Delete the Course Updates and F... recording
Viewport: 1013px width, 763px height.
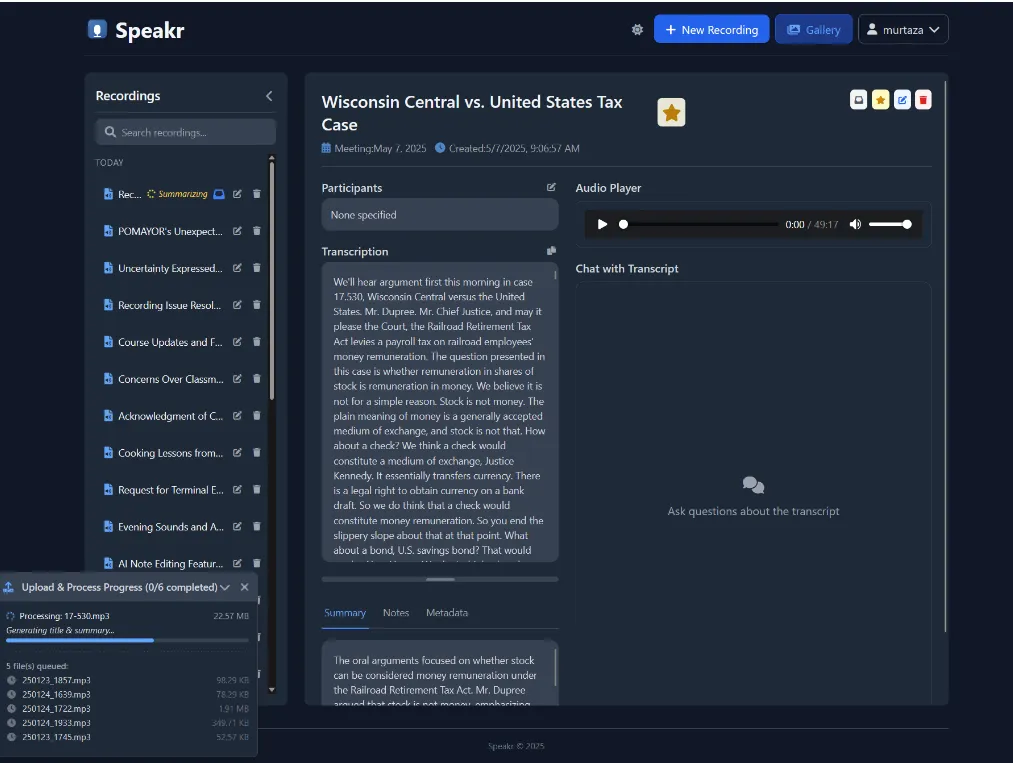tap(256, 341)
